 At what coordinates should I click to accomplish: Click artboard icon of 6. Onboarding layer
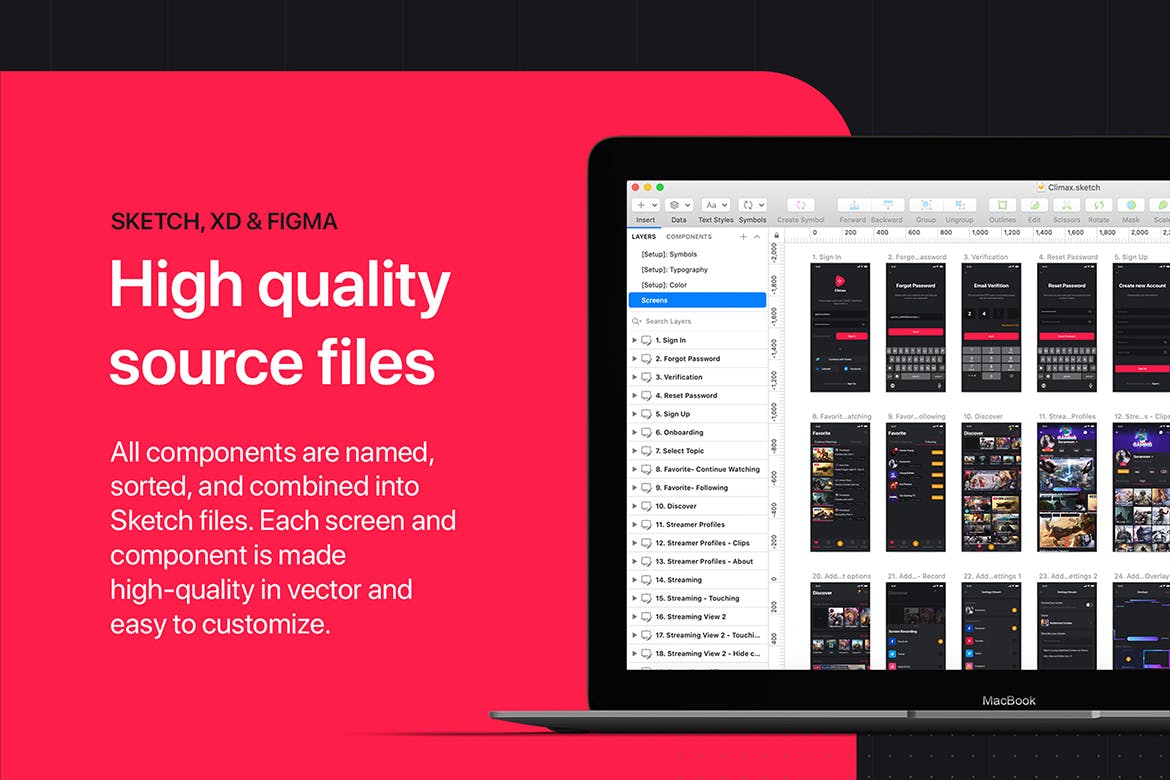pos(646,432)
